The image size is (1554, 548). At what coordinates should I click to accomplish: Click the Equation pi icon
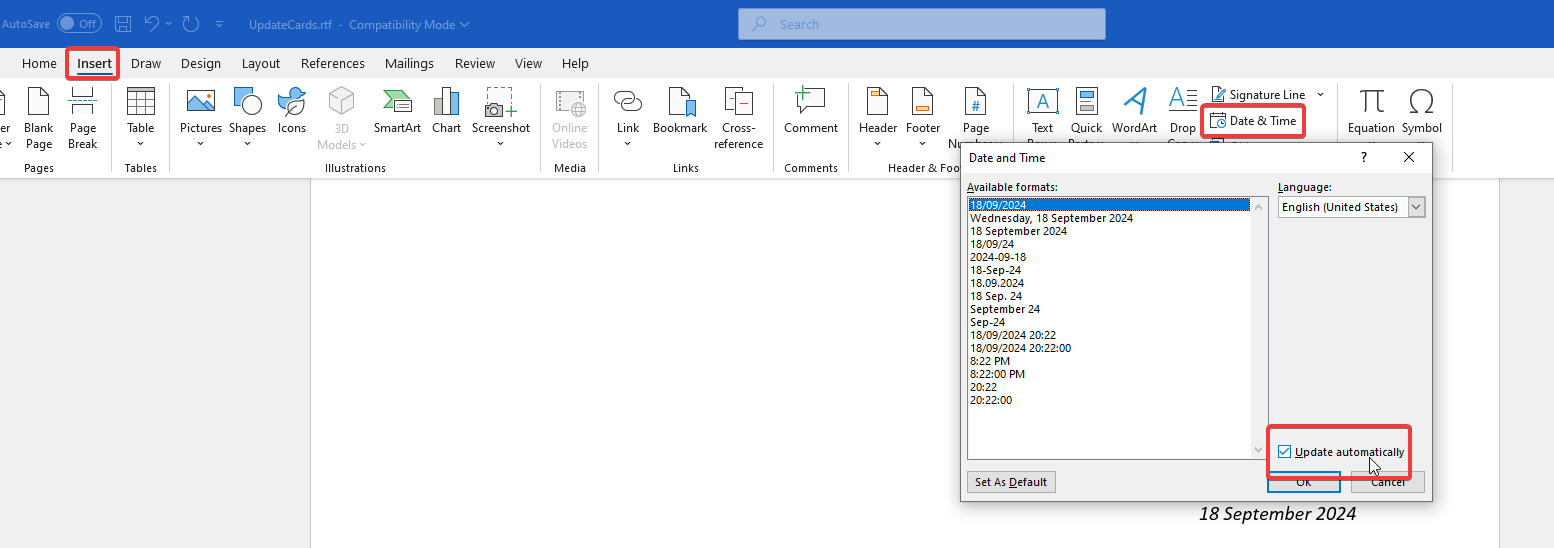coord(1371,103)
